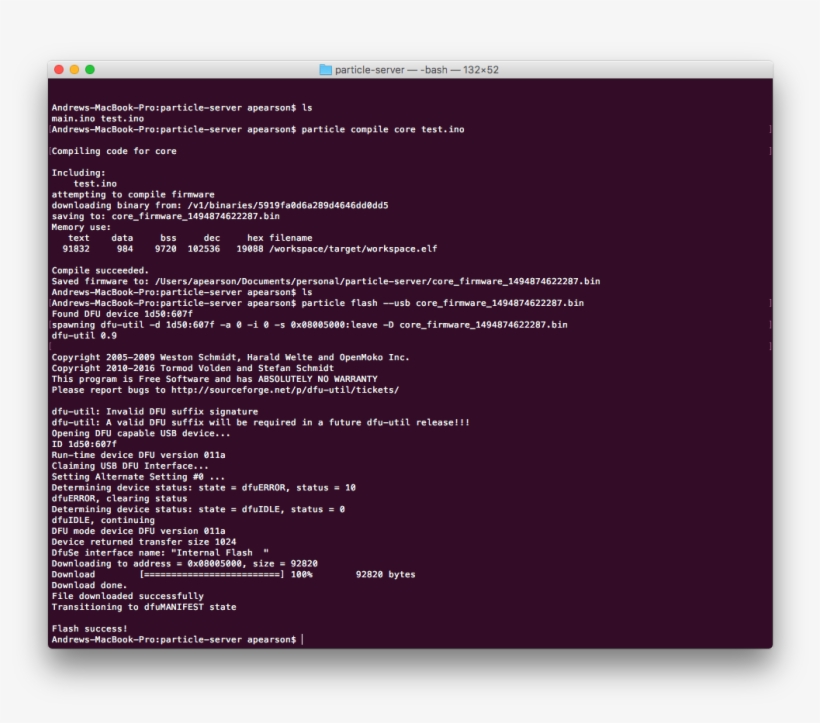Viewport: 820px width, 723px height.
Task: Place cursor at the final command prompt
Action: (301, 639)
